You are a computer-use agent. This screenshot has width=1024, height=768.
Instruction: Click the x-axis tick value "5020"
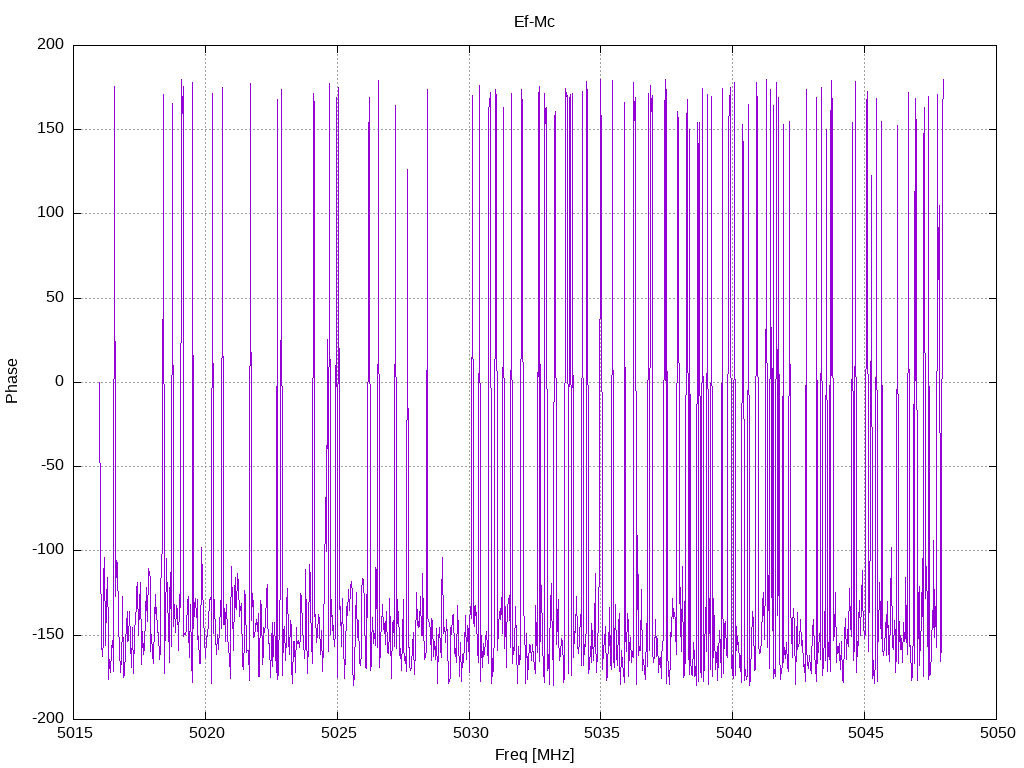(x=206, y=733)
